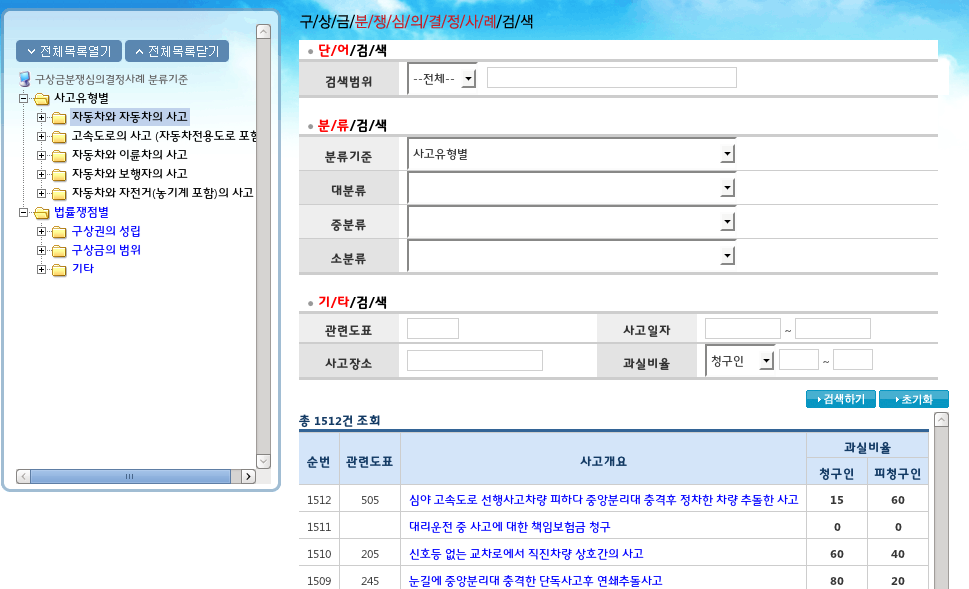Click folder icon of 자동차와 보행자의 사고

tap(59, 175)
